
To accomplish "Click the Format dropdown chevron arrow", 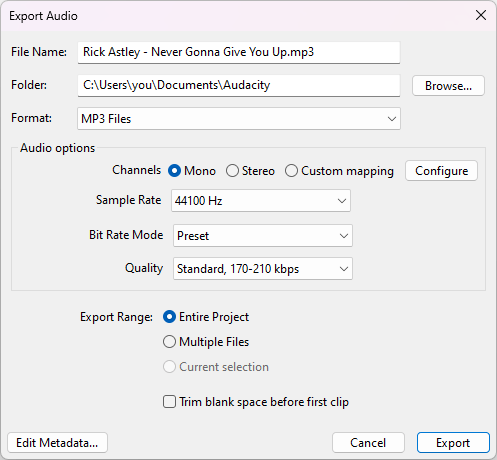I will pos(392,119).
